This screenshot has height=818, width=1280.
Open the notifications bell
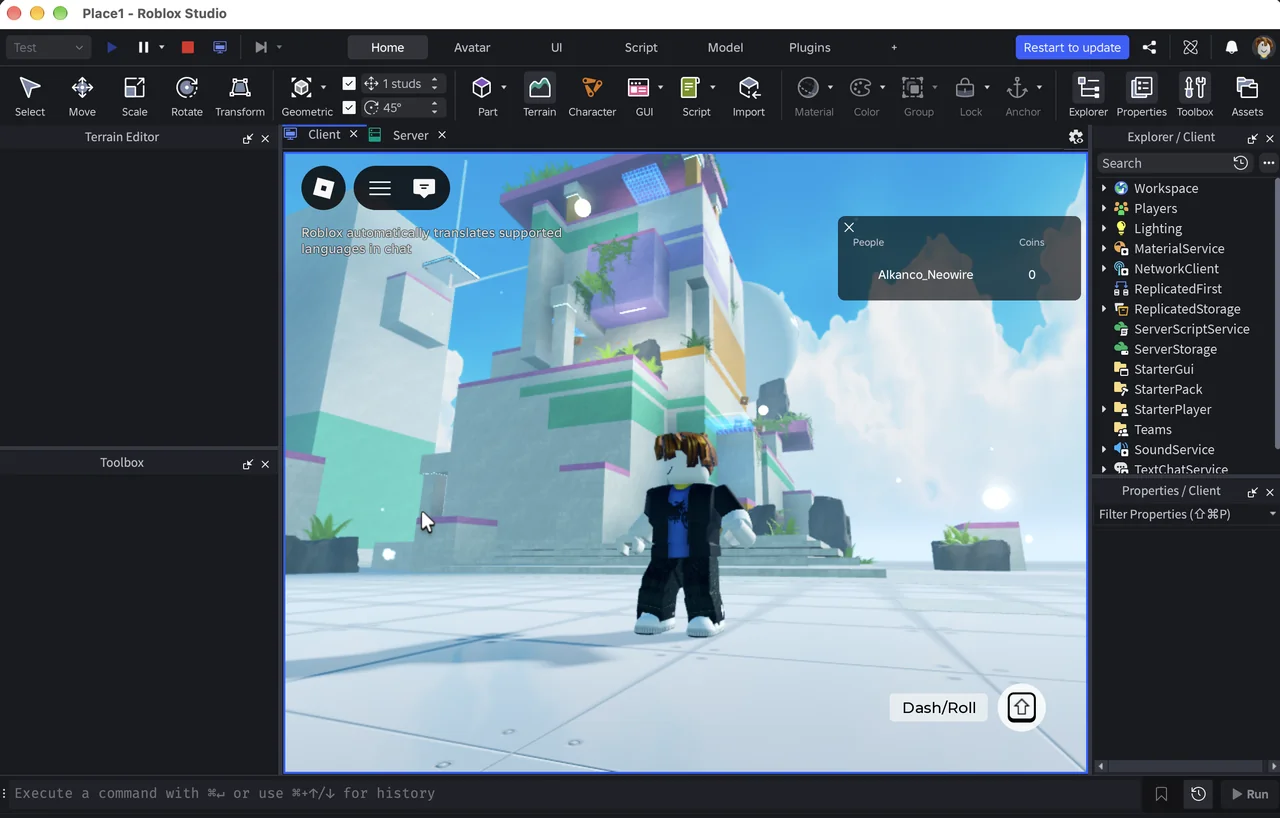[1231, 47]
